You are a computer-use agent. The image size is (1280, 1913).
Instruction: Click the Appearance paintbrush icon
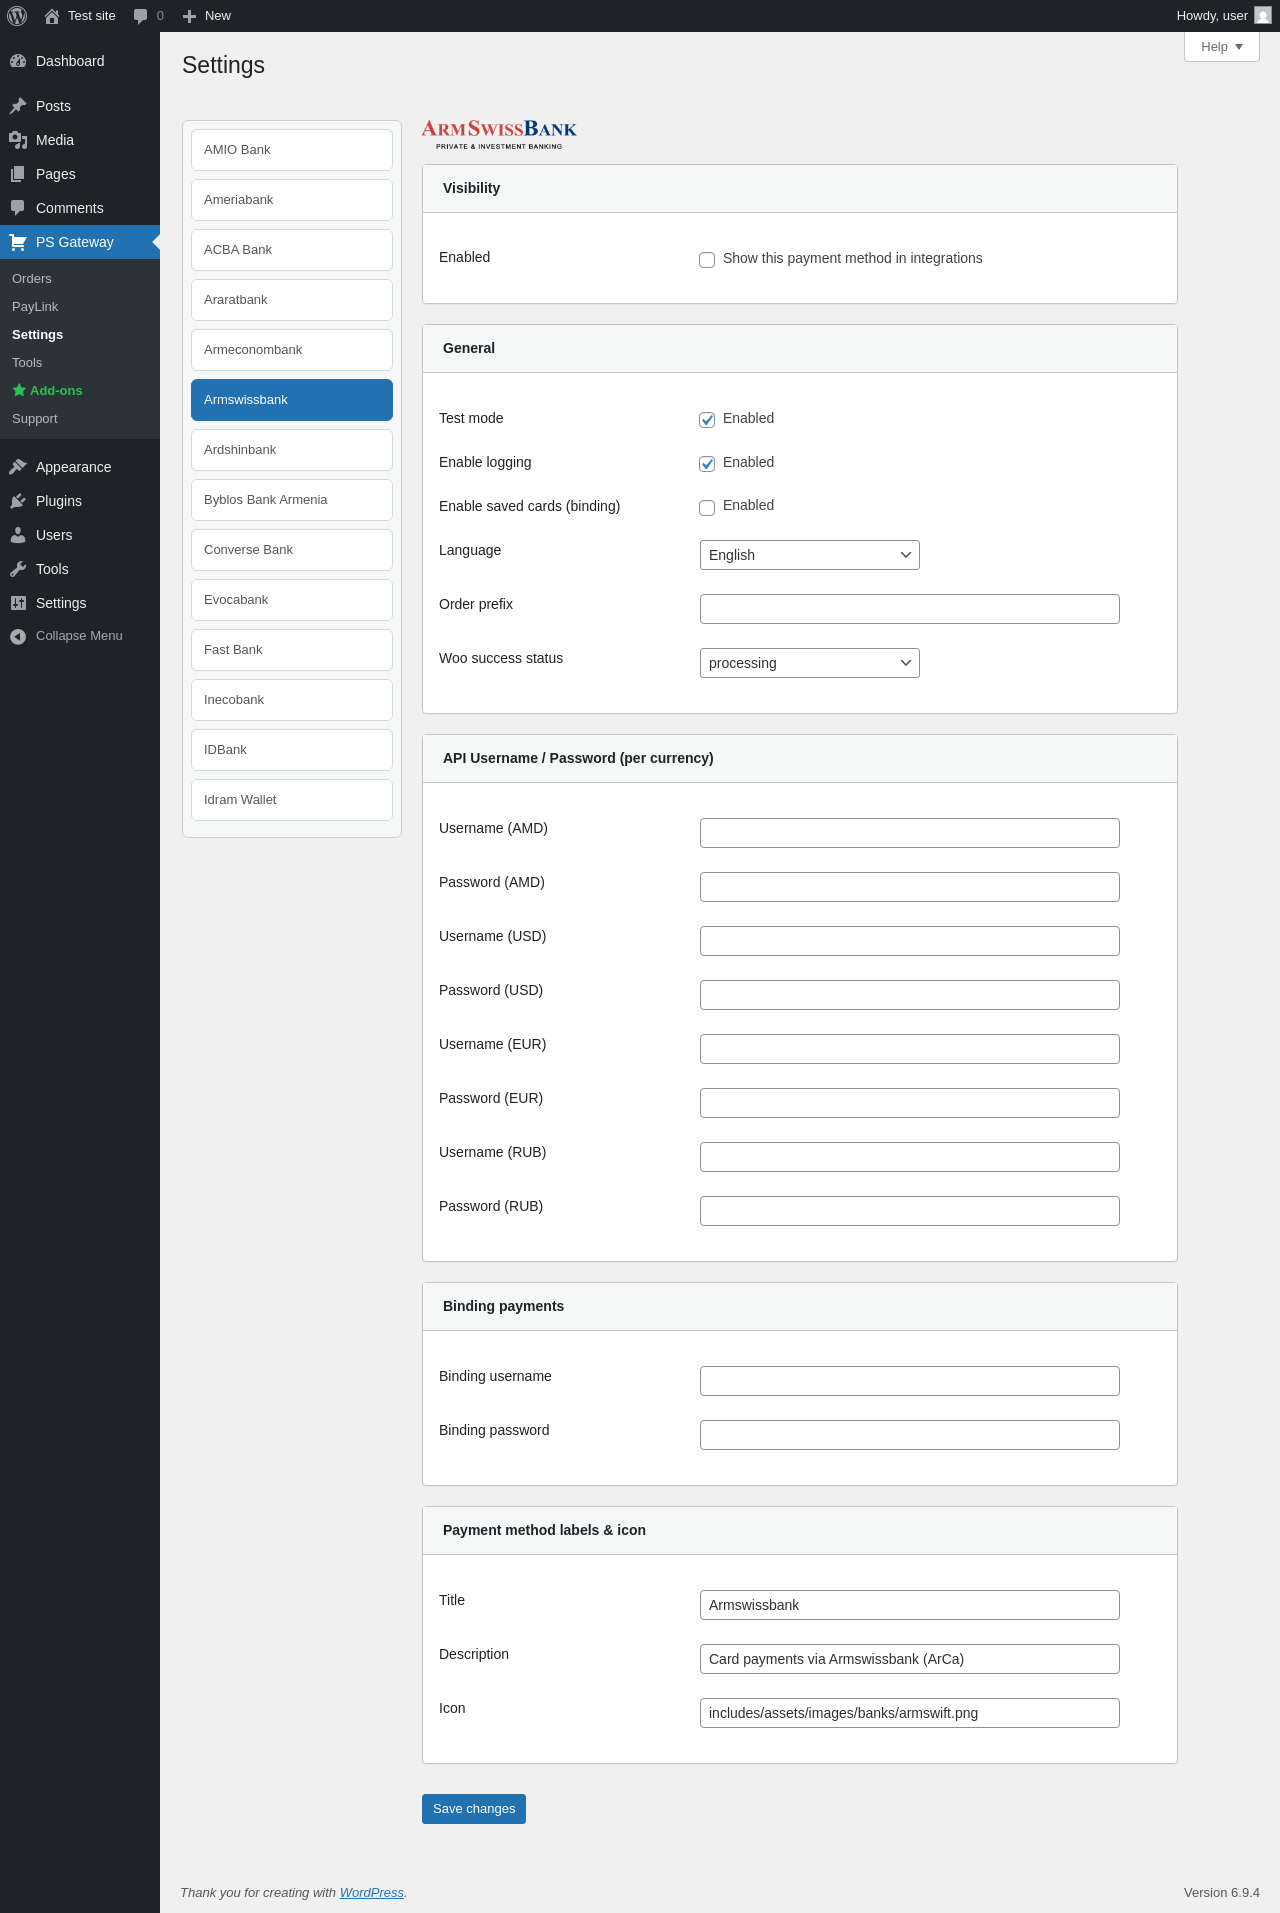tap(18, 467)
